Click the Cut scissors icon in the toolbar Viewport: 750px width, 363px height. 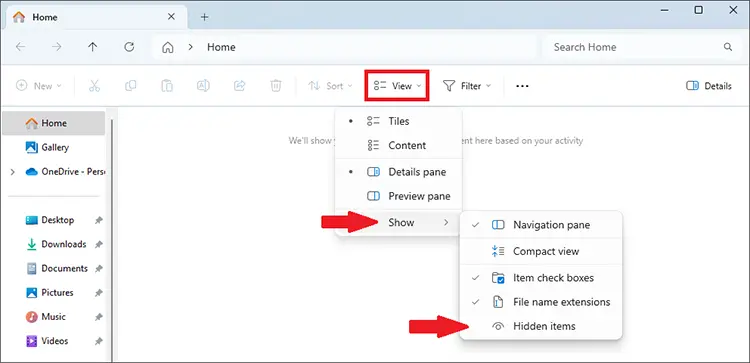(x=94, y=86)
